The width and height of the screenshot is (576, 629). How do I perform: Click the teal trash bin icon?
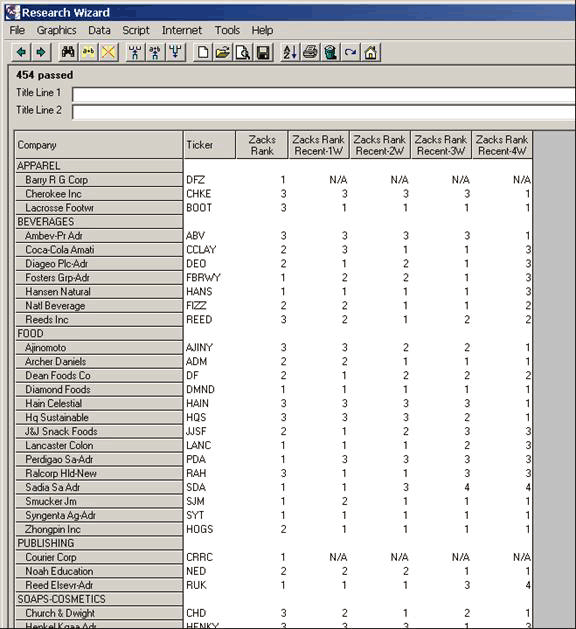331,52
